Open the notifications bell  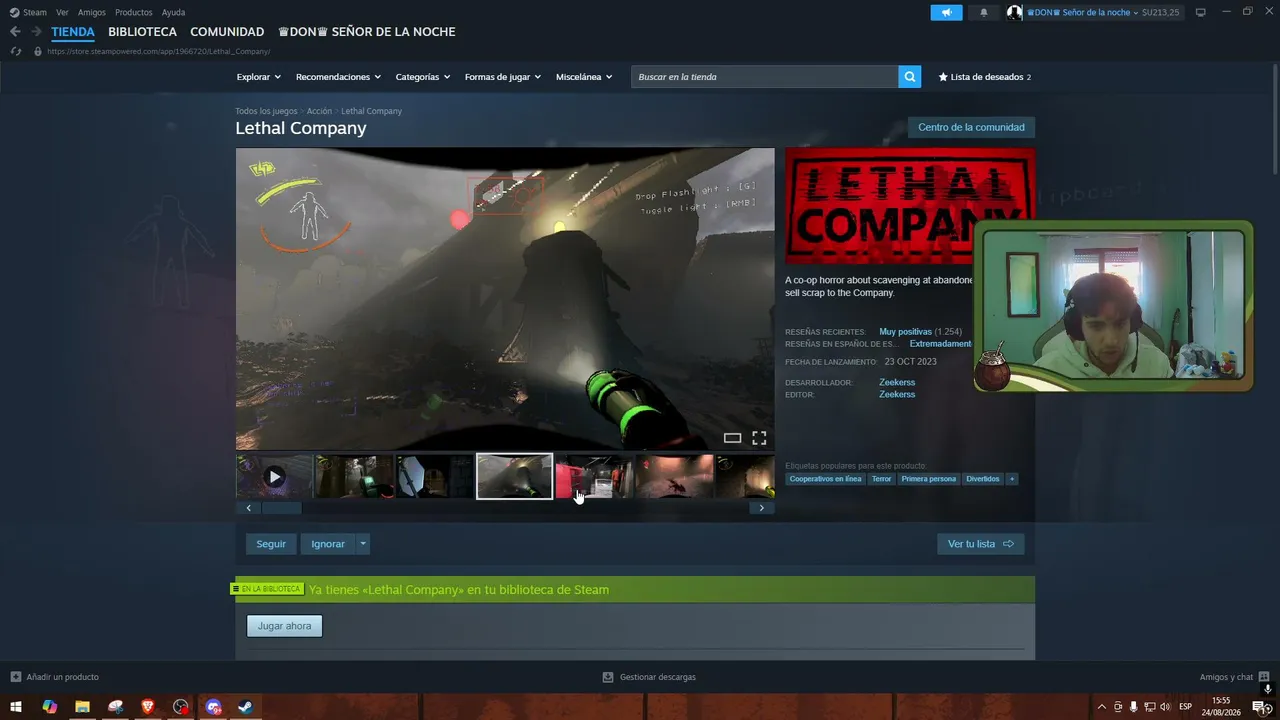pos(984,12)
